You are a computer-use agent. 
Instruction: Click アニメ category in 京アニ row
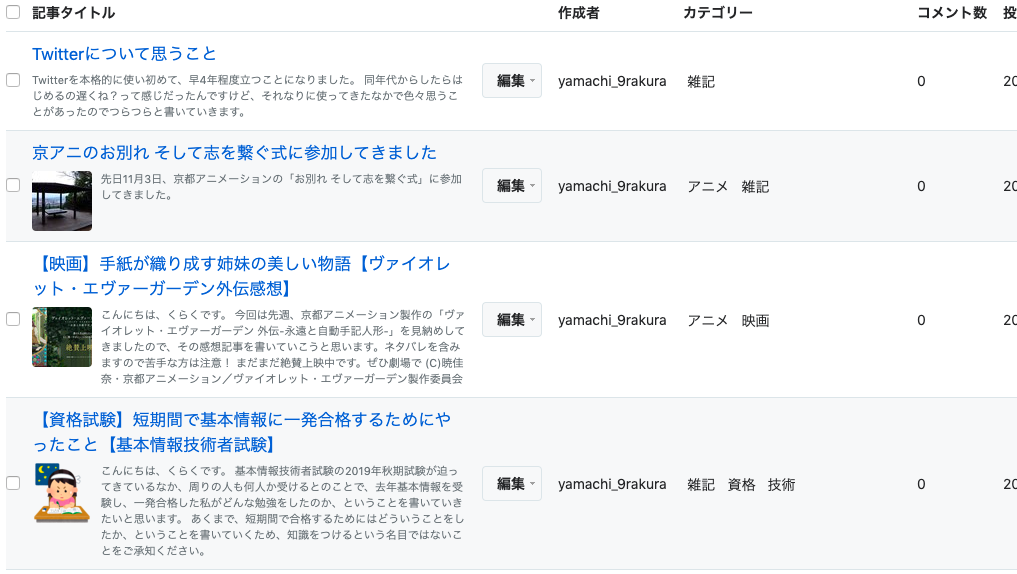[707, 187]
